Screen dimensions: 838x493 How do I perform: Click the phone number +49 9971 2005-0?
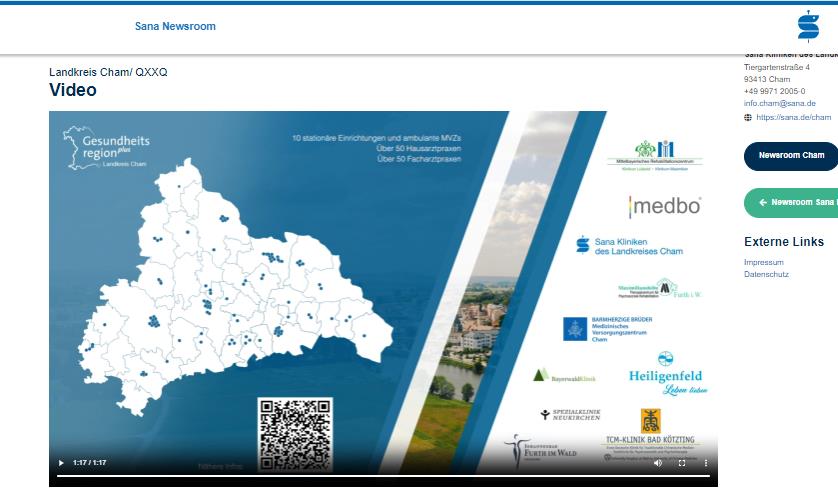click(774, 91)
